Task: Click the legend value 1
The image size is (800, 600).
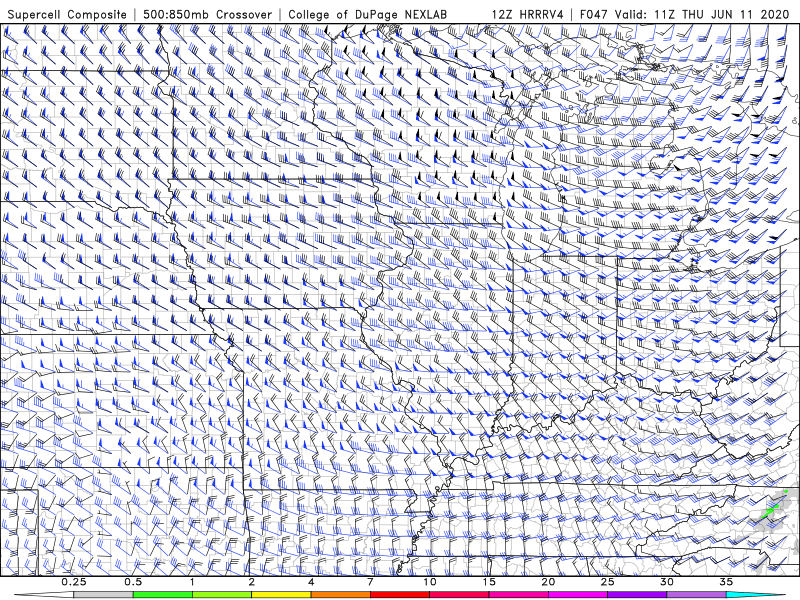Action: (192, 582)
